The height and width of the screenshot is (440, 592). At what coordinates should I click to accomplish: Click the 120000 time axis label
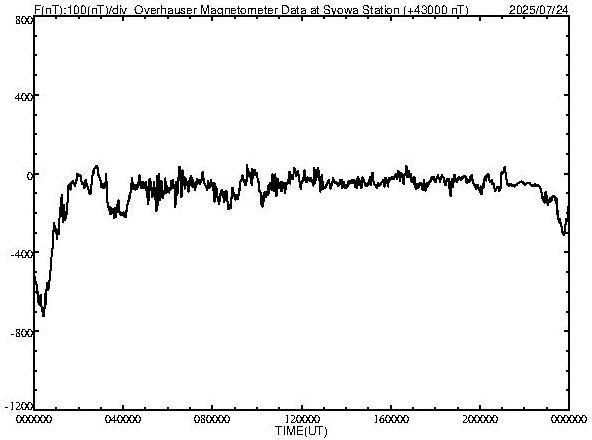coord(302,419)
